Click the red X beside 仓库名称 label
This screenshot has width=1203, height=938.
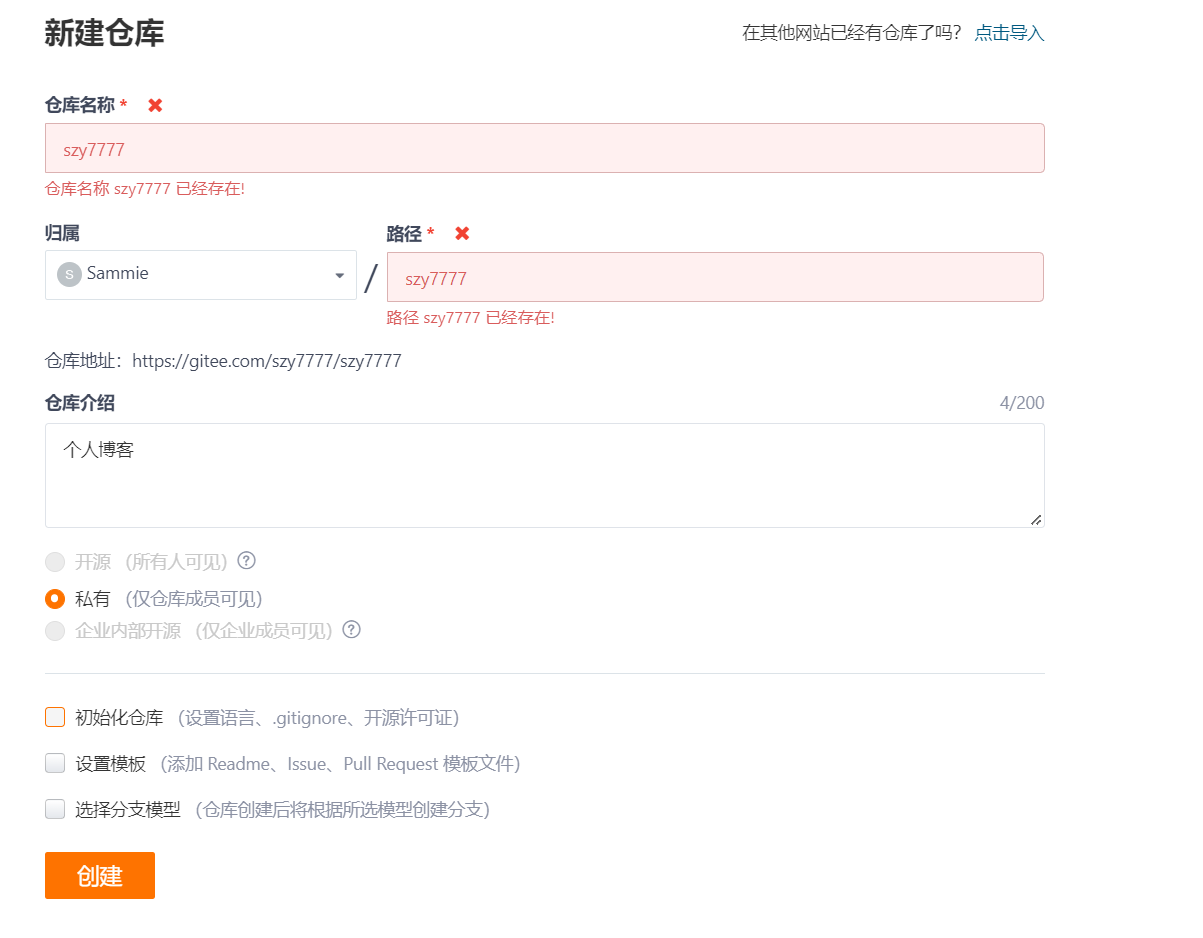tap(155, 105)
